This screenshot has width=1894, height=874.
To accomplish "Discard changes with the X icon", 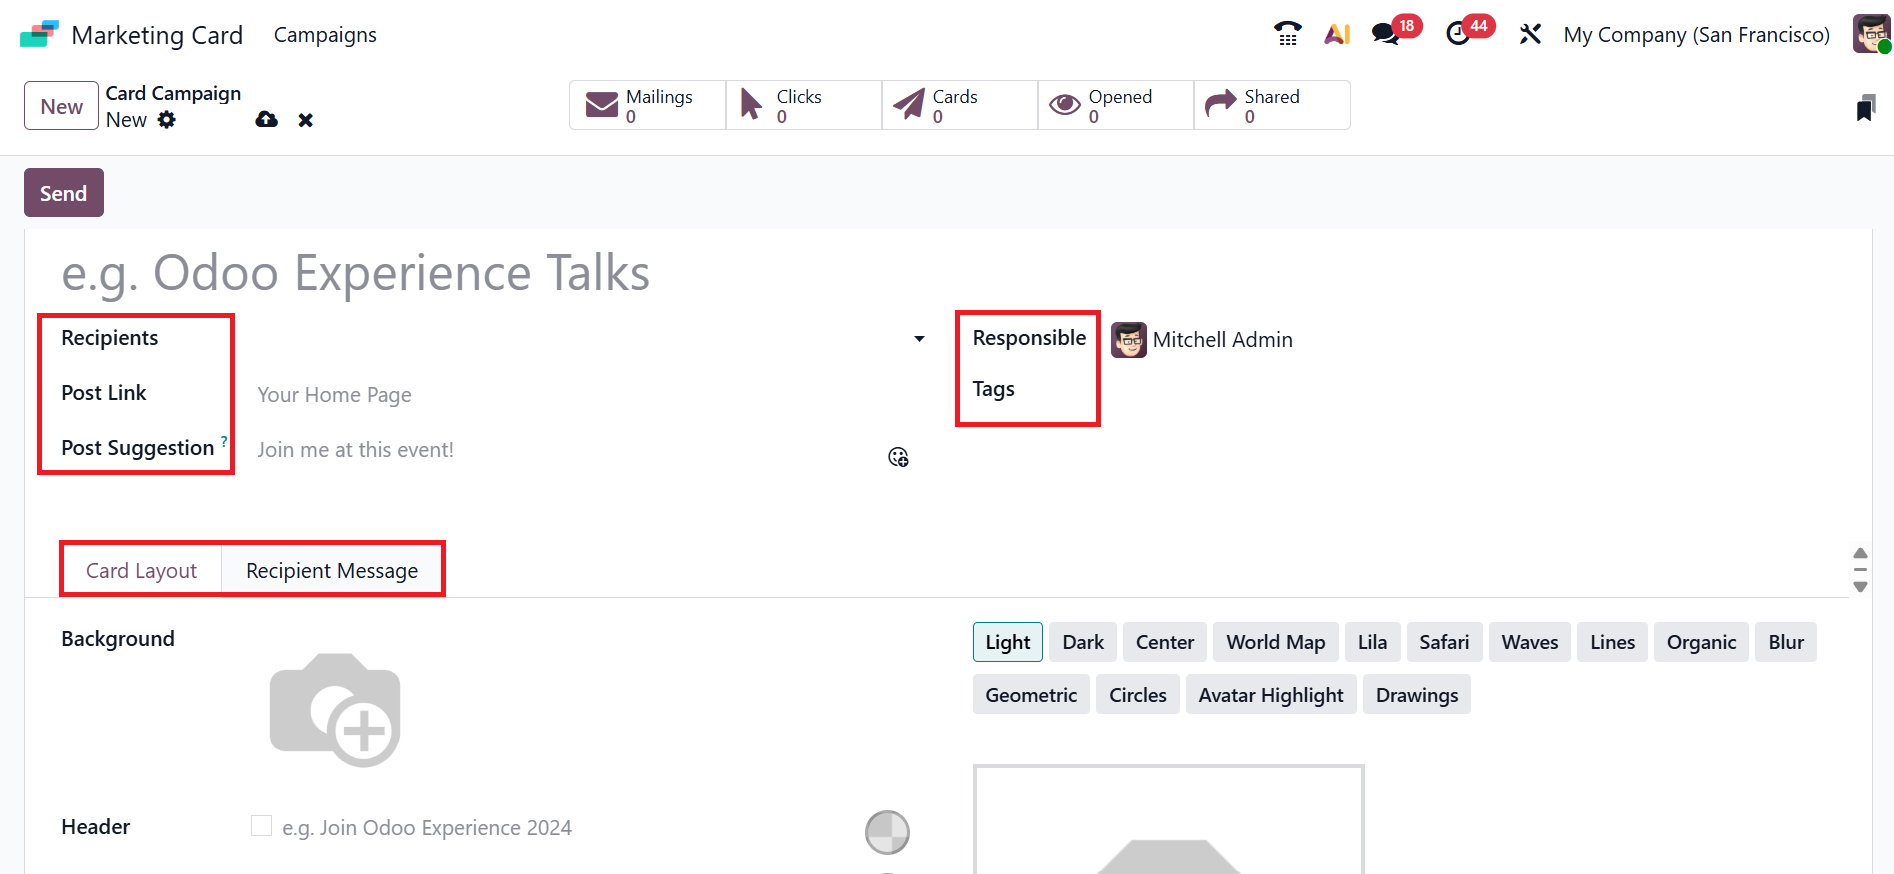I will click(x=306, y=120).
